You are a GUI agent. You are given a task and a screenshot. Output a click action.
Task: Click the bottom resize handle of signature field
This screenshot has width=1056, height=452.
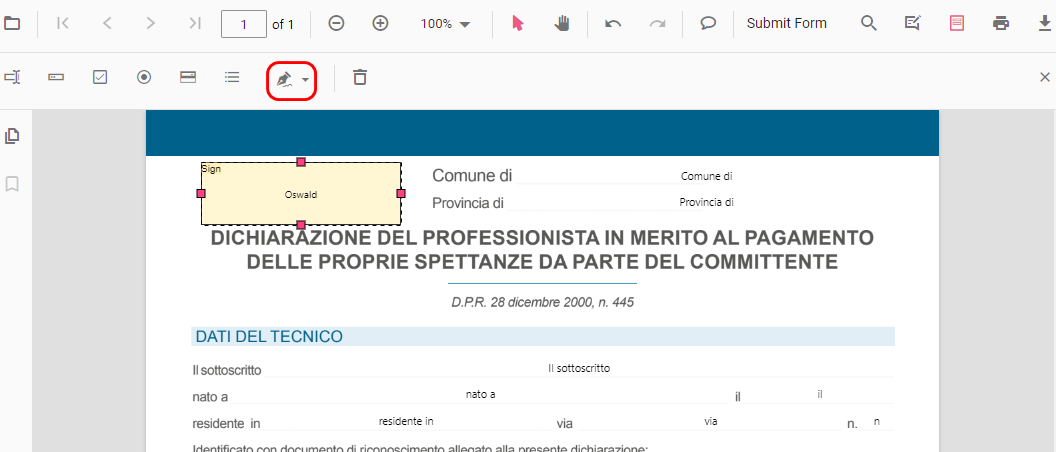301,224
